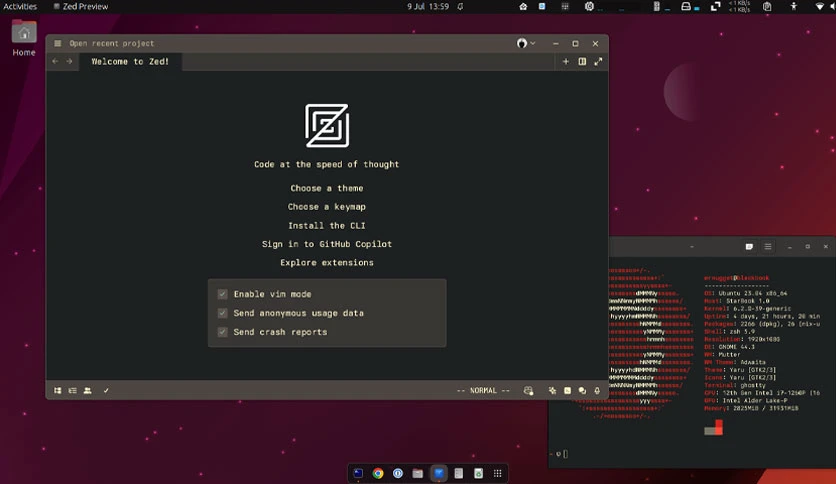Open the Zed Preview app menu in top bar
This screenshot has width=836, height=484.
(81, 6)
